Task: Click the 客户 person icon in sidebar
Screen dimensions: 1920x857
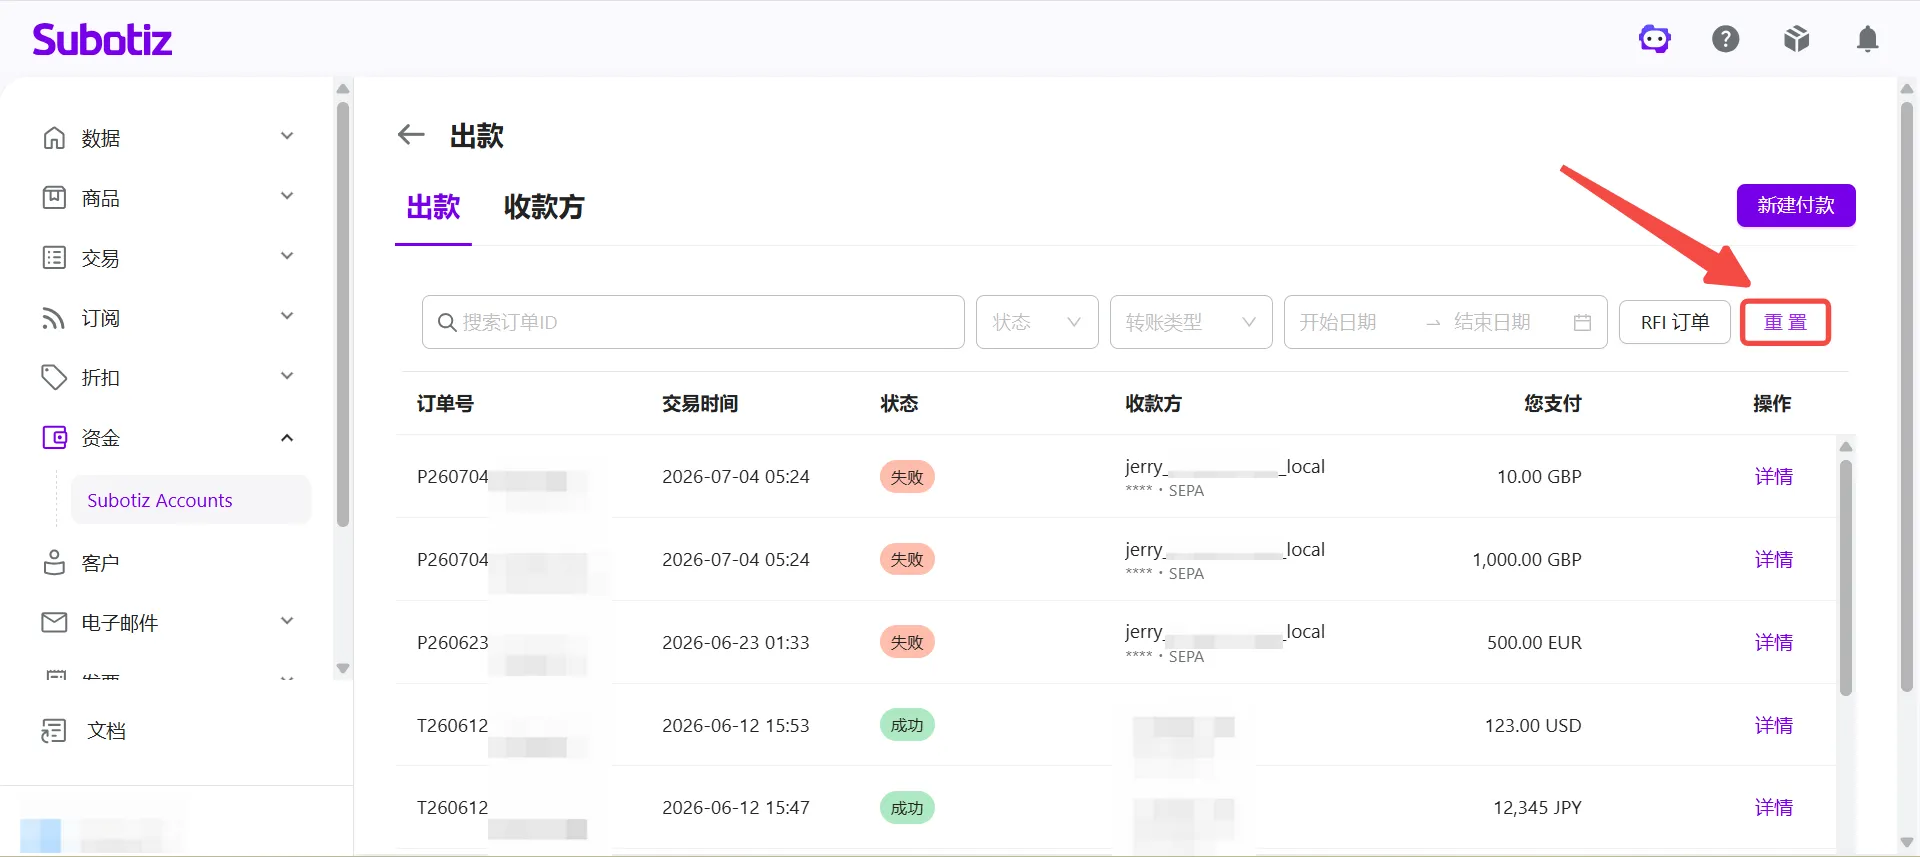Action: (54, 563)
